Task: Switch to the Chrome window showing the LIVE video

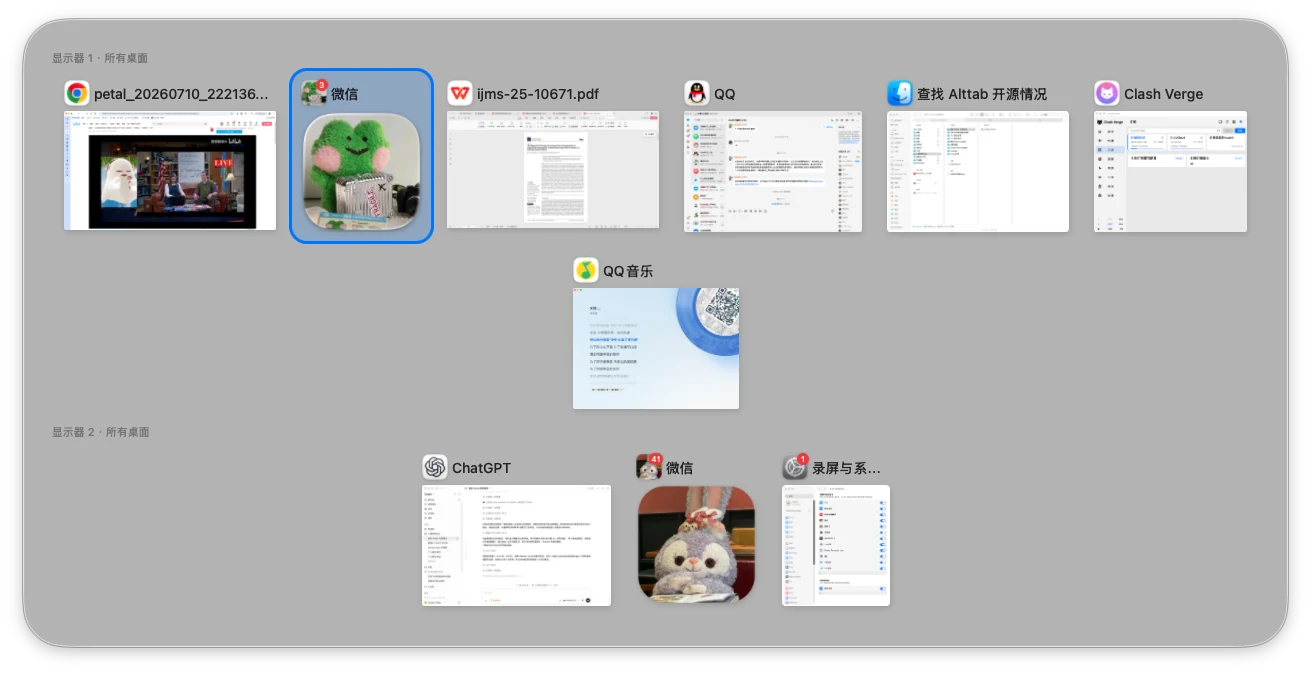Action: (170, 171)
